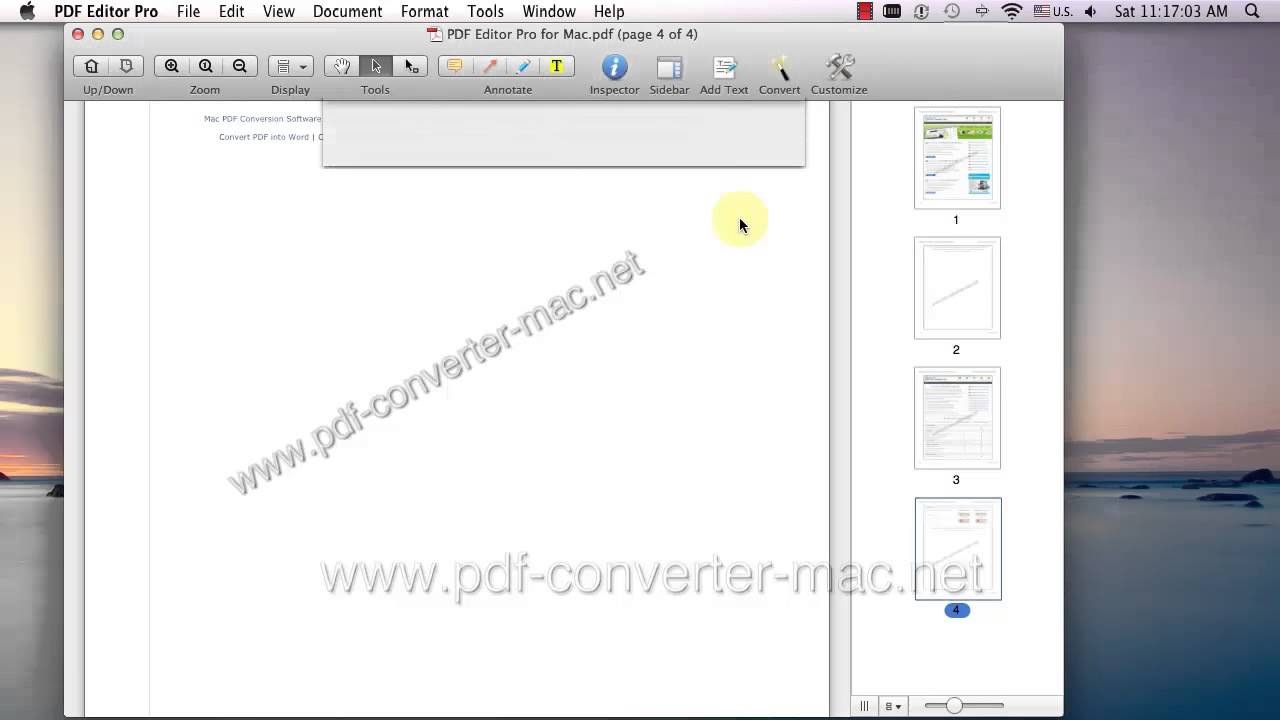Click 'Mac PDF Conversion Software' text
1280x720 pixels.
click(x=263, y=119)
